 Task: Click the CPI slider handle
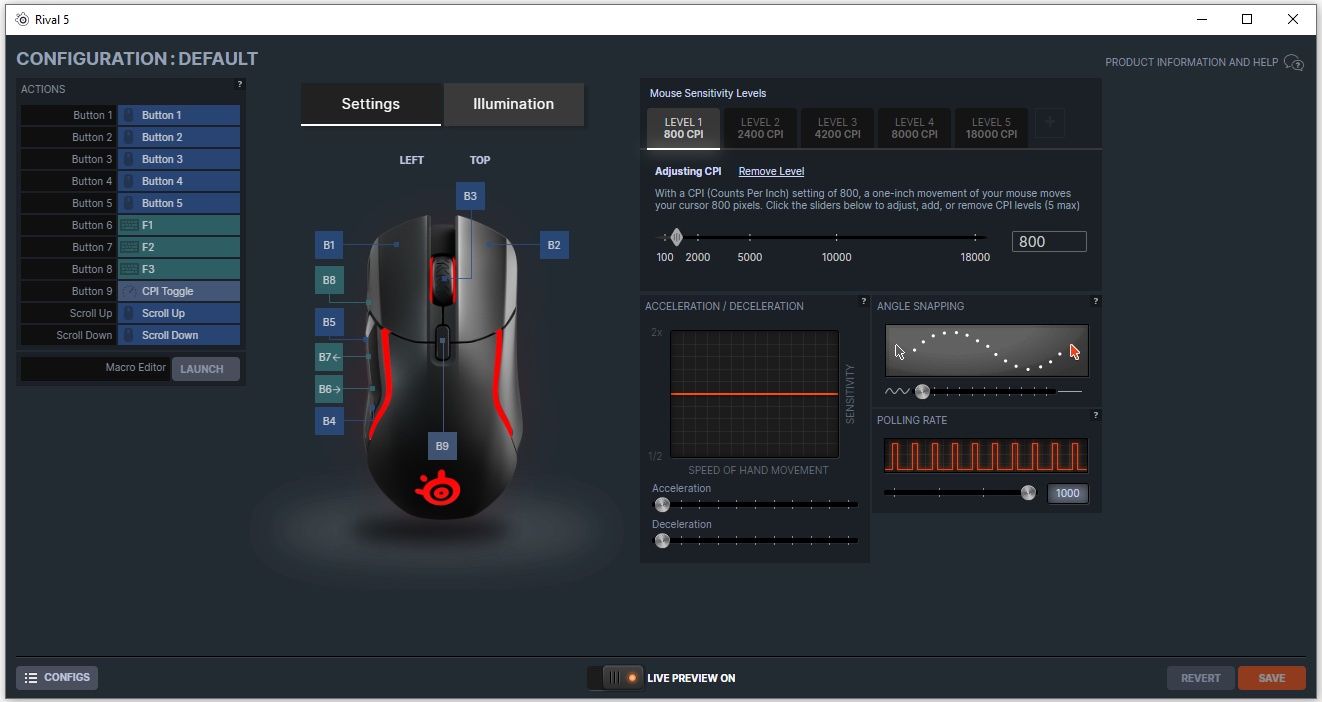coord(676,237)
